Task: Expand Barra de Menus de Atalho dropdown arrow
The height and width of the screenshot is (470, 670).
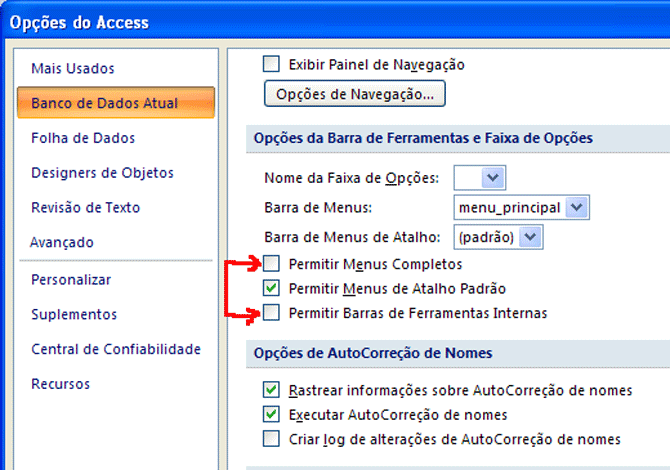Action: tap(530, 237)
